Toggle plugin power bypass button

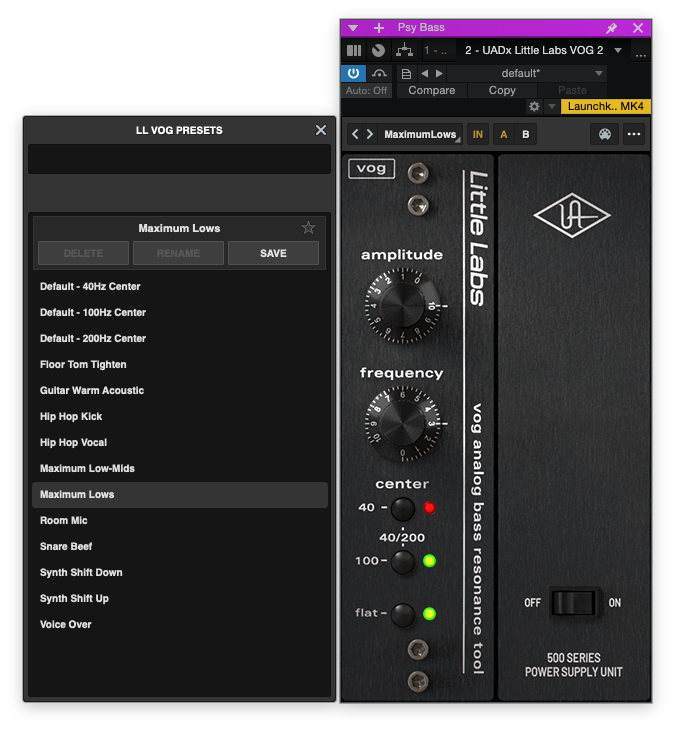click(353, 73)
